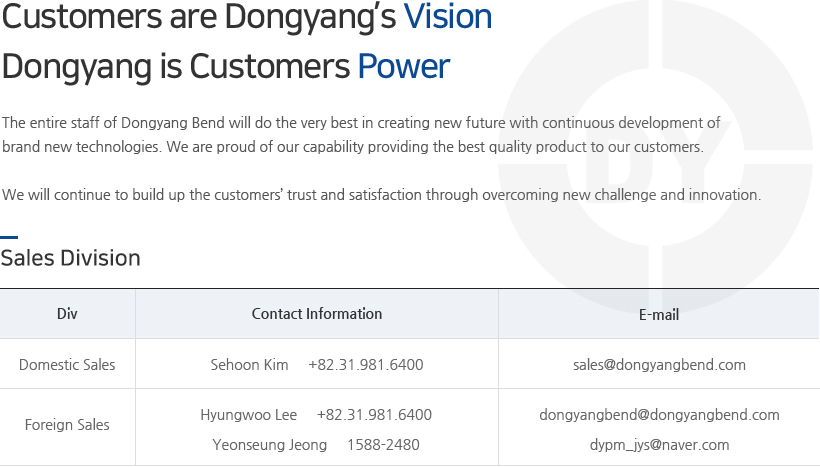820x467 pixels.
Task: Click the E-mail column header
Action: pyautogui.click(x=659, y=315)
